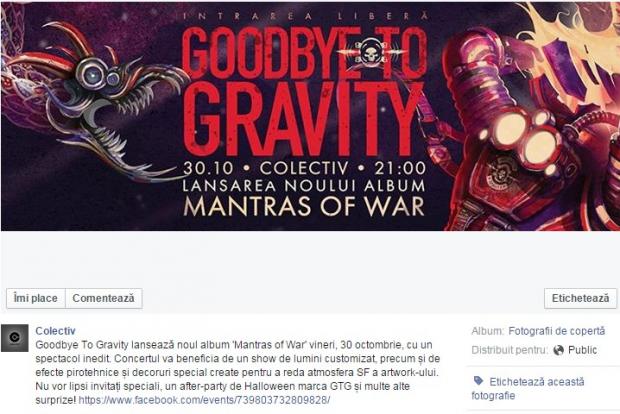Click the Distribuit pentru label
Viewport: 620px width, 414px height.
[509, 350]
